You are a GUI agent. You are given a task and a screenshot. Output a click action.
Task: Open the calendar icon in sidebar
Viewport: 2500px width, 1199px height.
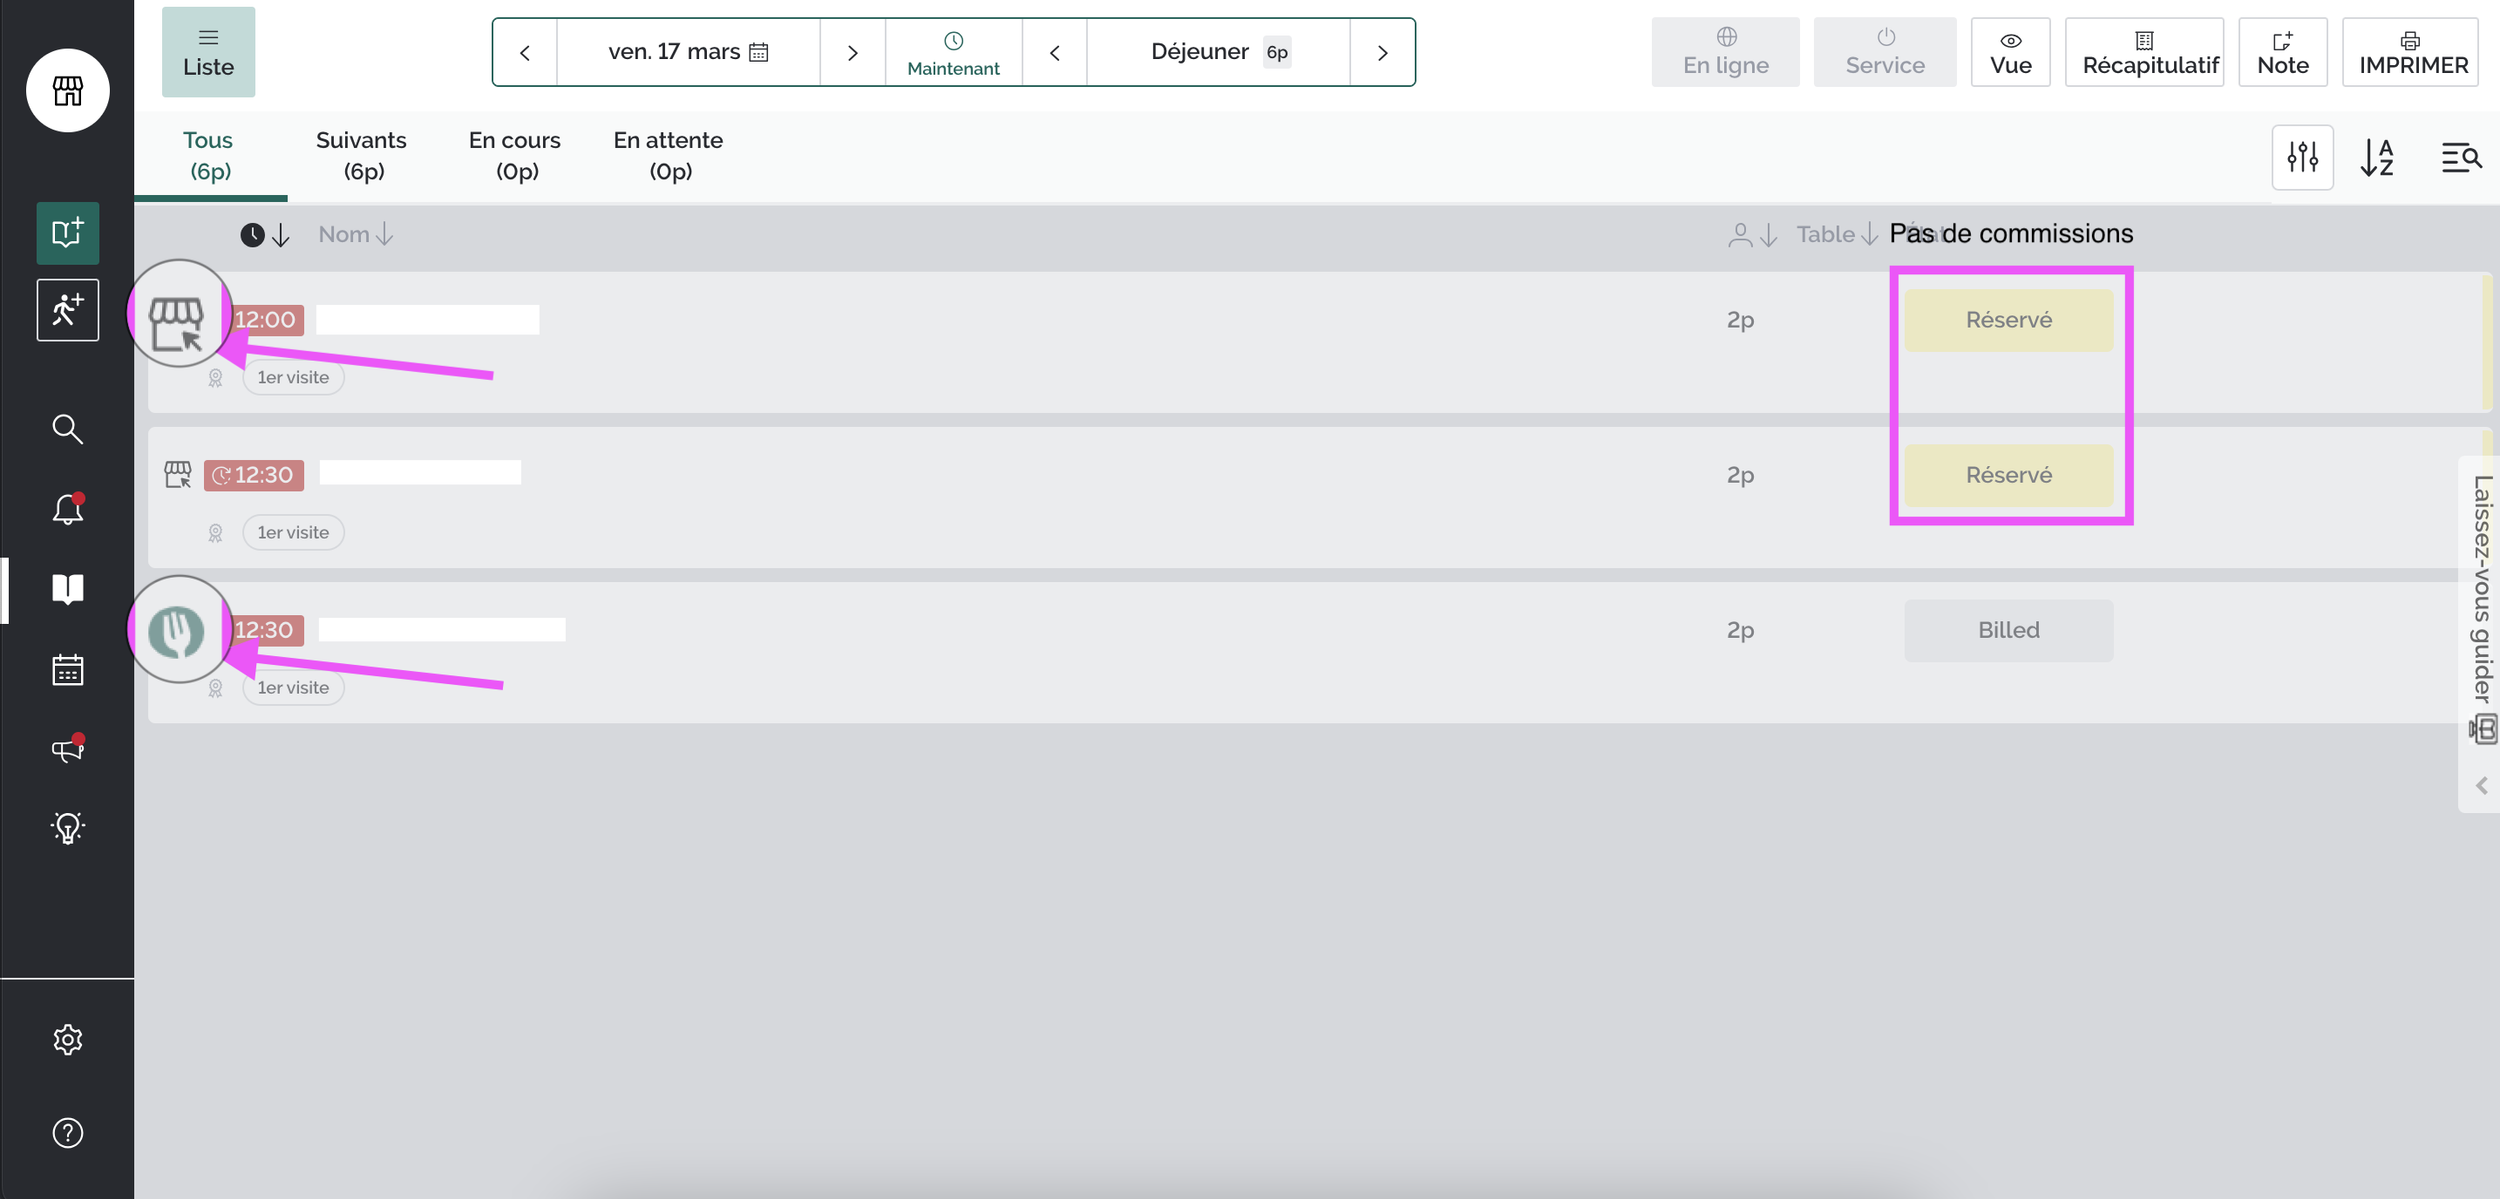tap(67, 670)
